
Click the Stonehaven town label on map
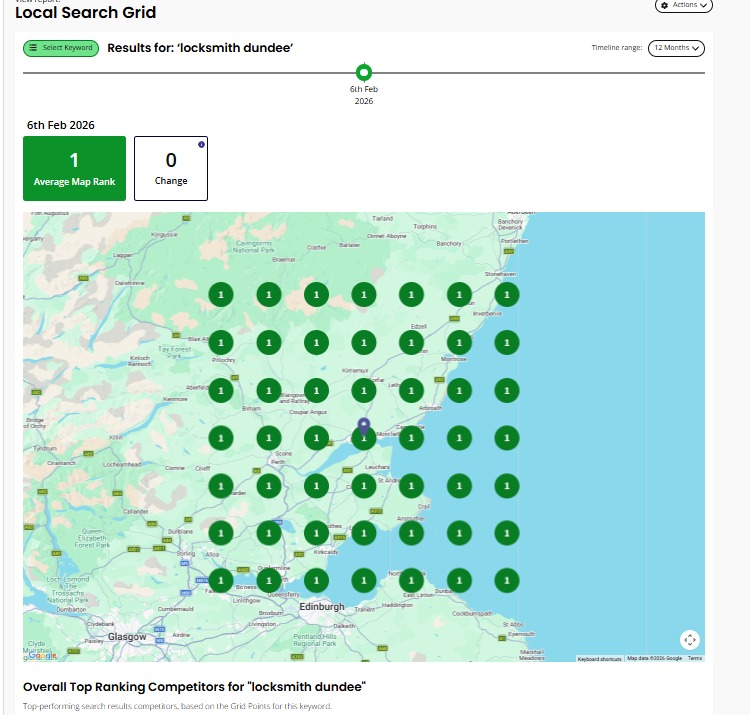pos(500,274)
